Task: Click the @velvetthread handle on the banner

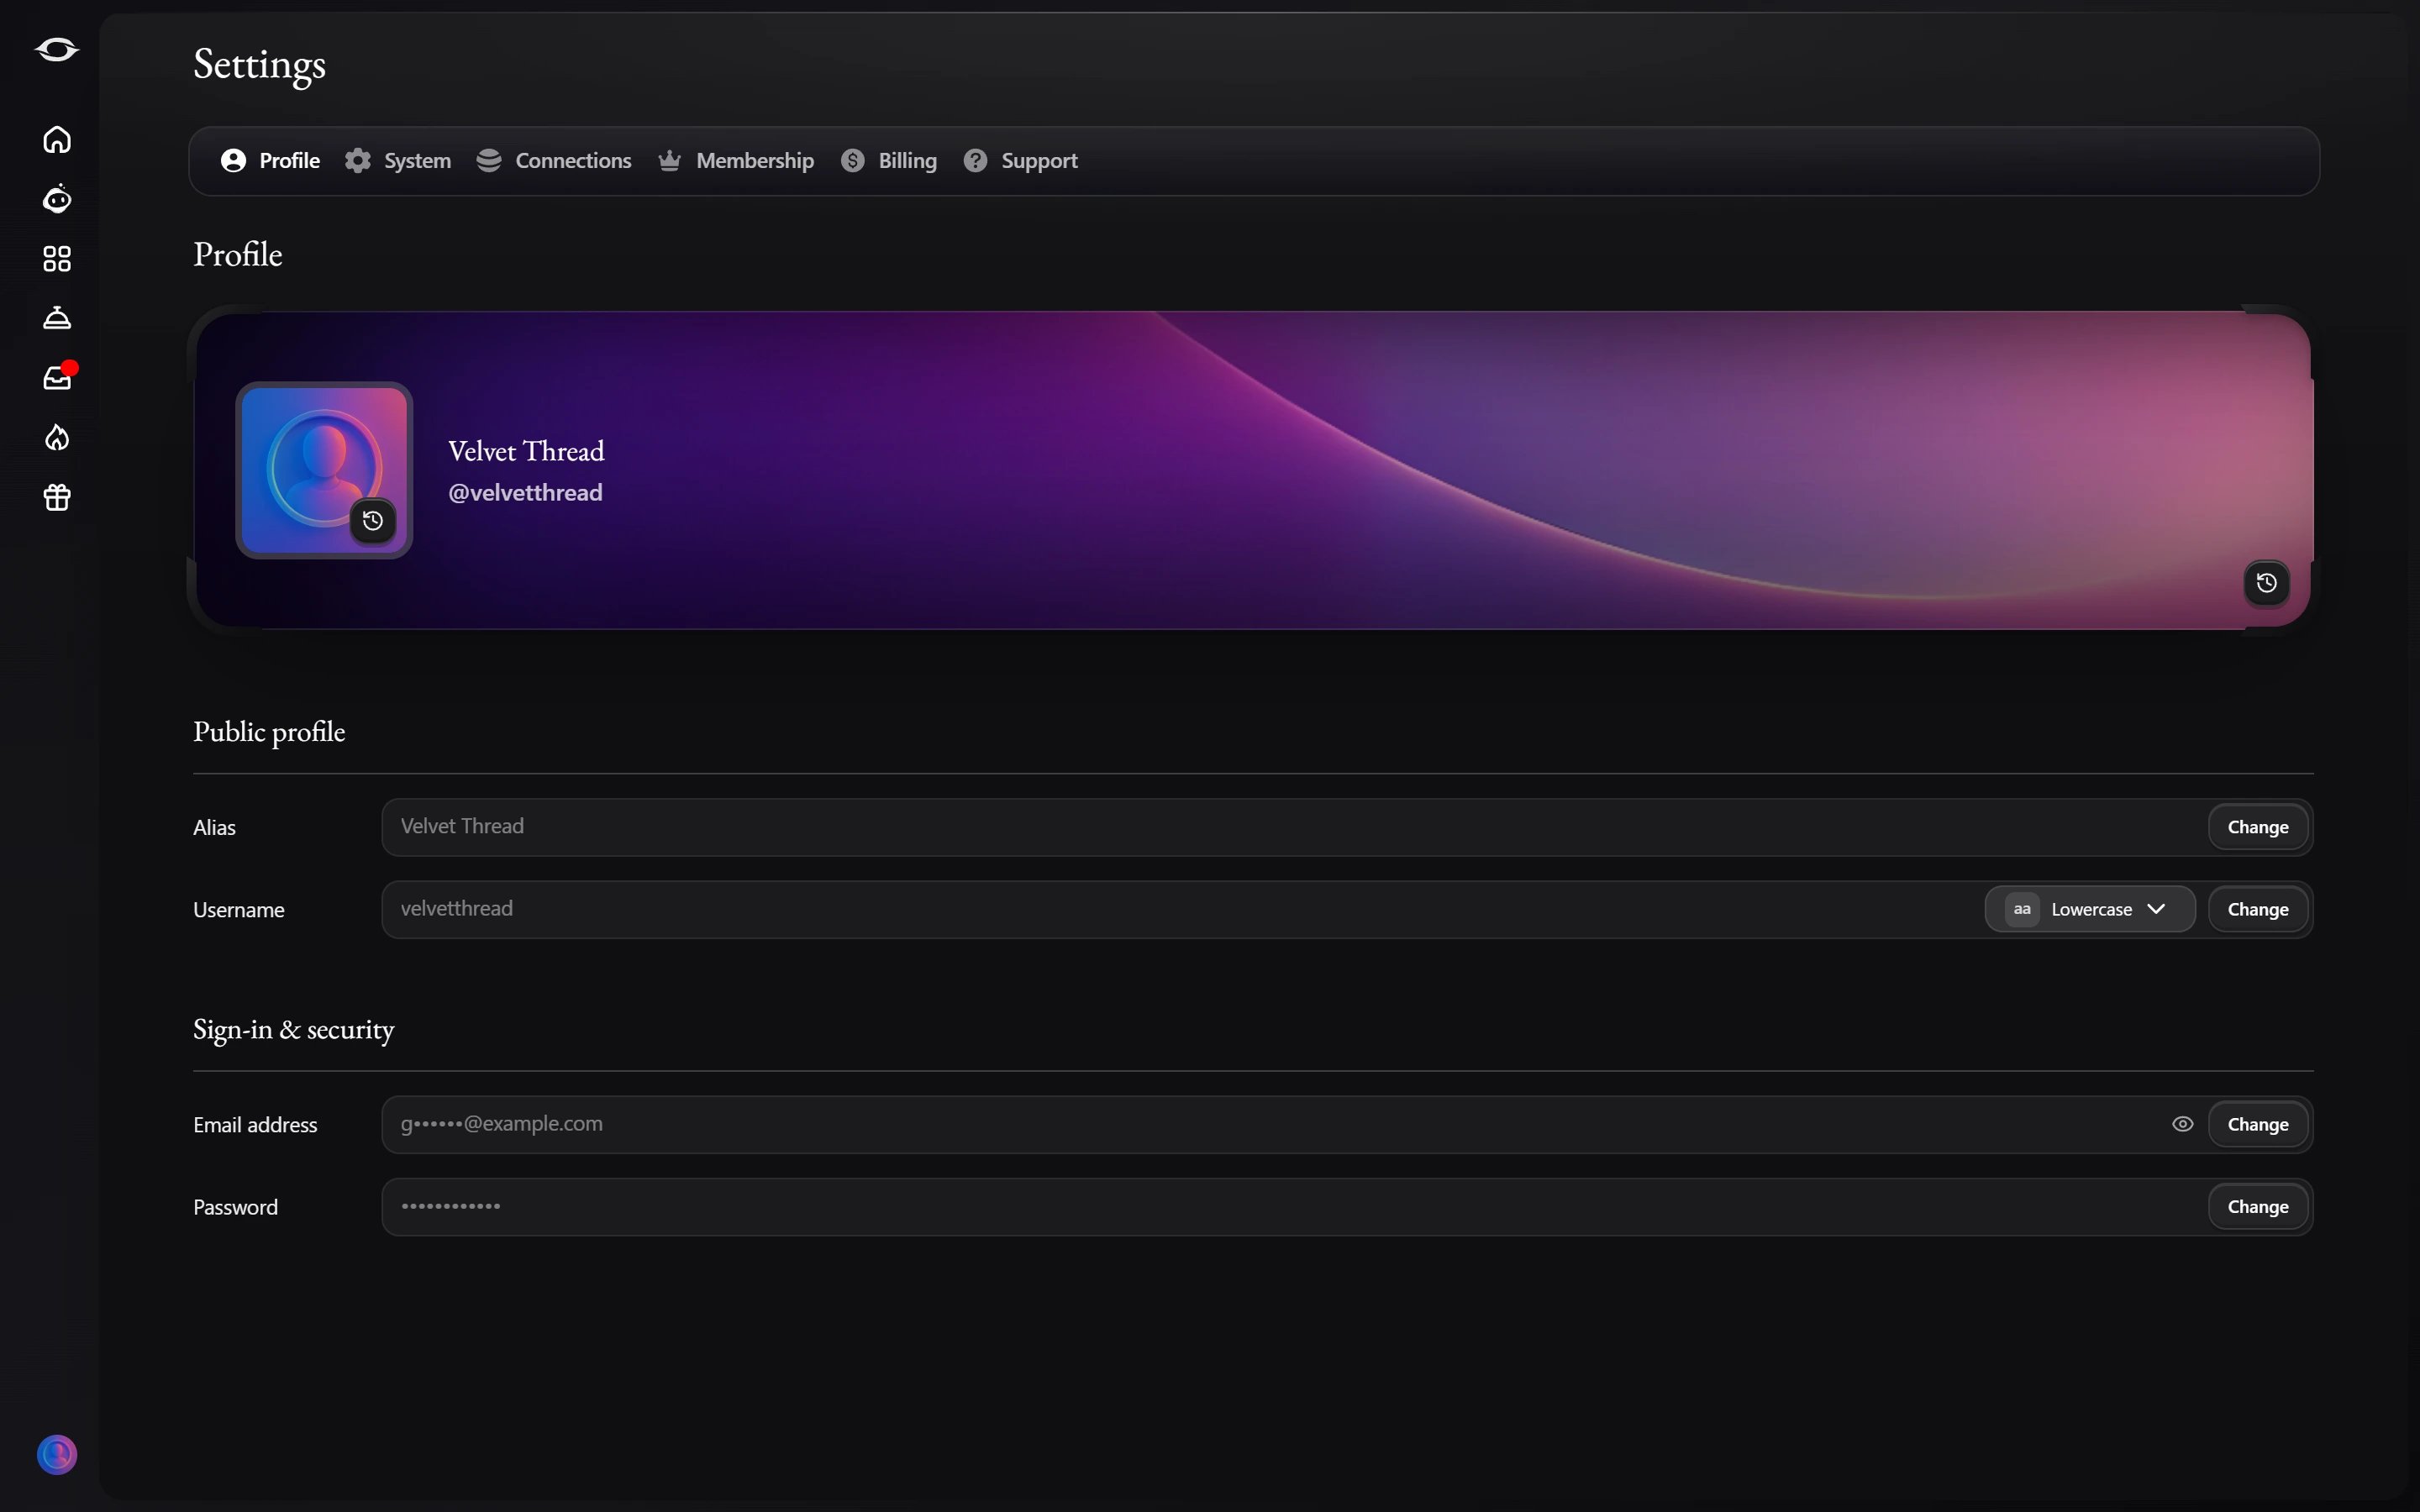Action: point(525,492)
